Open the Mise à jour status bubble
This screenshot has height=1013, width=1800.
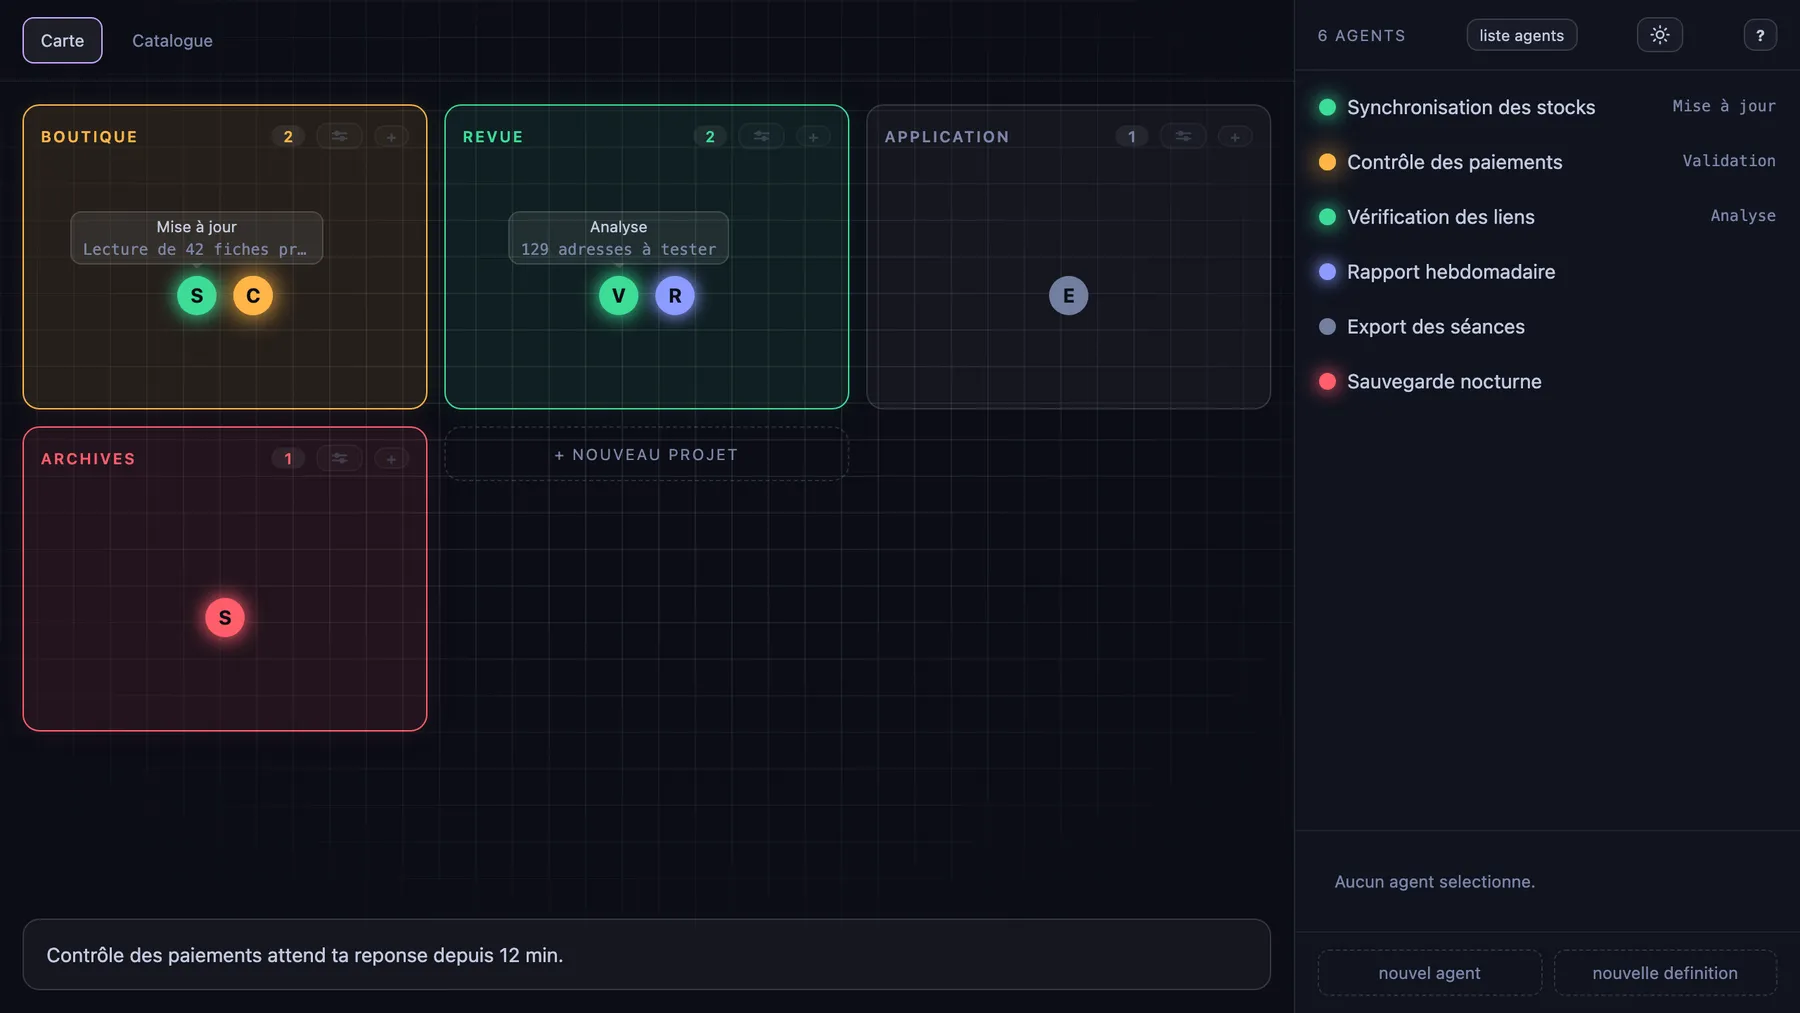pos(197,238)
